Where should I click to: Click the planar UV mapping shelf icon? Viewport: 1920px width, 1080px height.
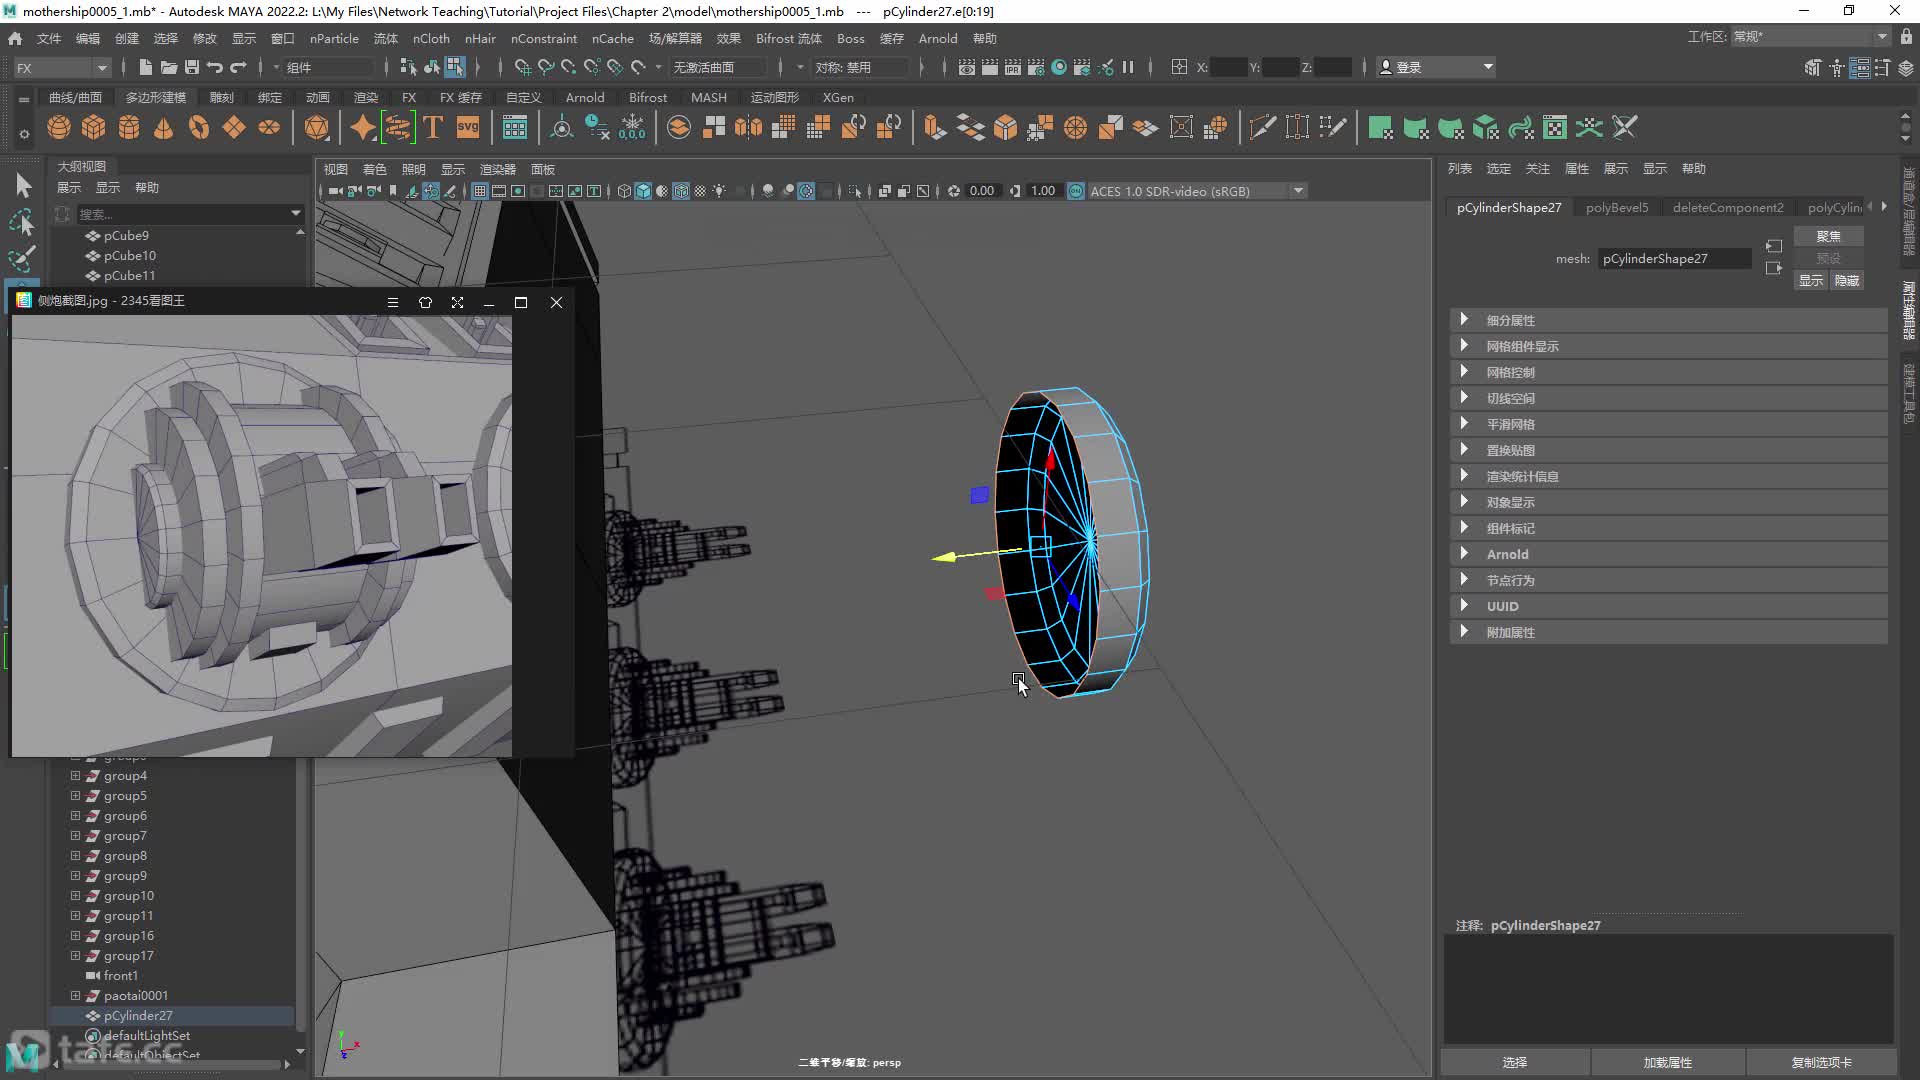click(x=1380, y=128)
